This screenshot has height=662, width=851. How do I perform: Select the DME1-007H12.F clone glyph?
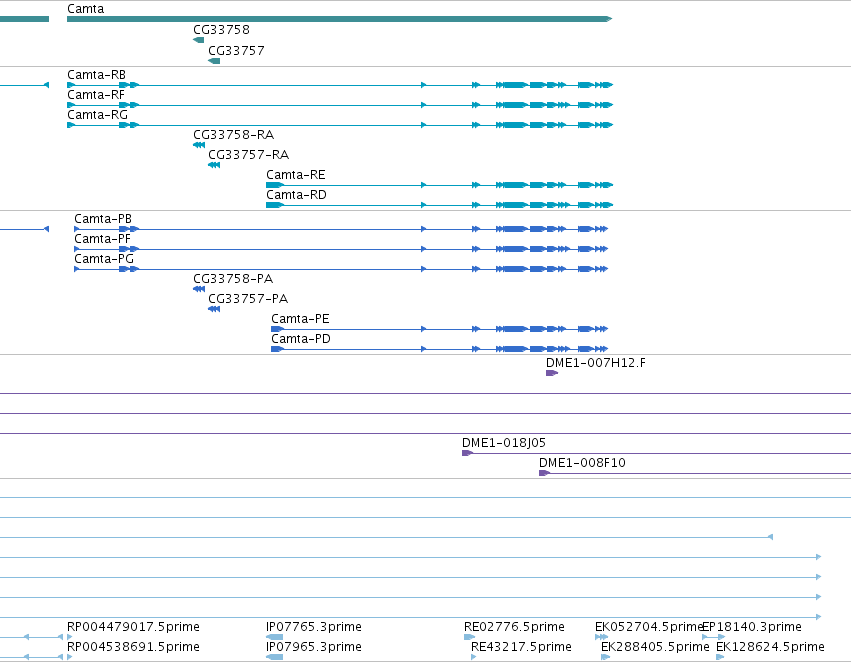point(552,373)
